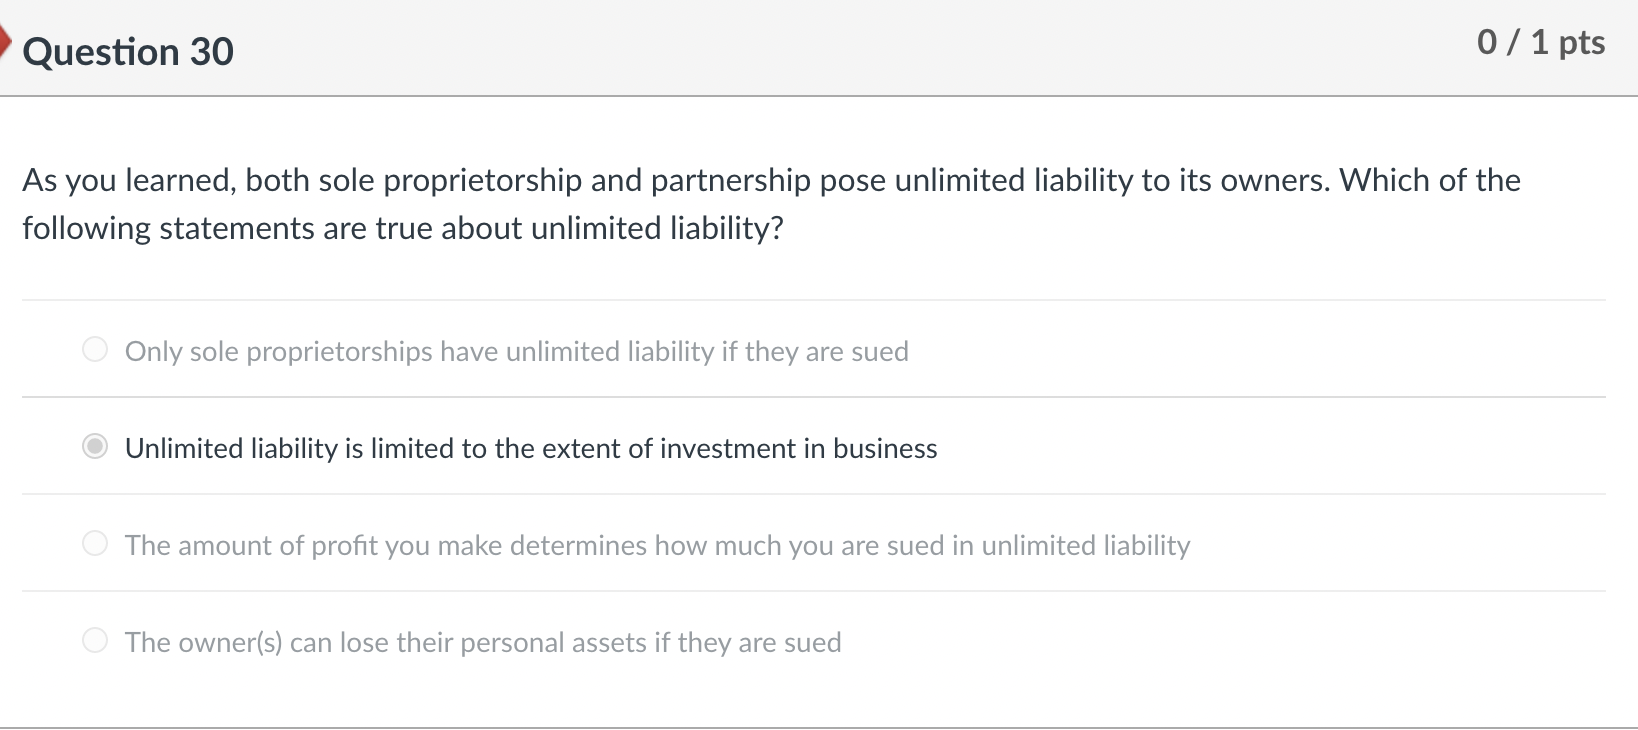Click the red flag marker beside Question 30
The height and width of the screenshot is (730, 1638).
[x=5, y=42]
